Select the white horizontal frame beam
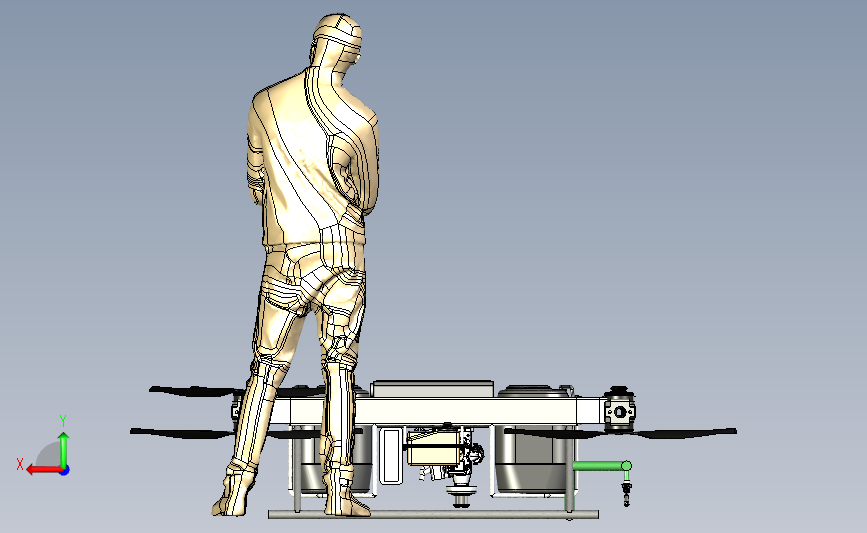867x533 pixels. [x=434, y=411]
